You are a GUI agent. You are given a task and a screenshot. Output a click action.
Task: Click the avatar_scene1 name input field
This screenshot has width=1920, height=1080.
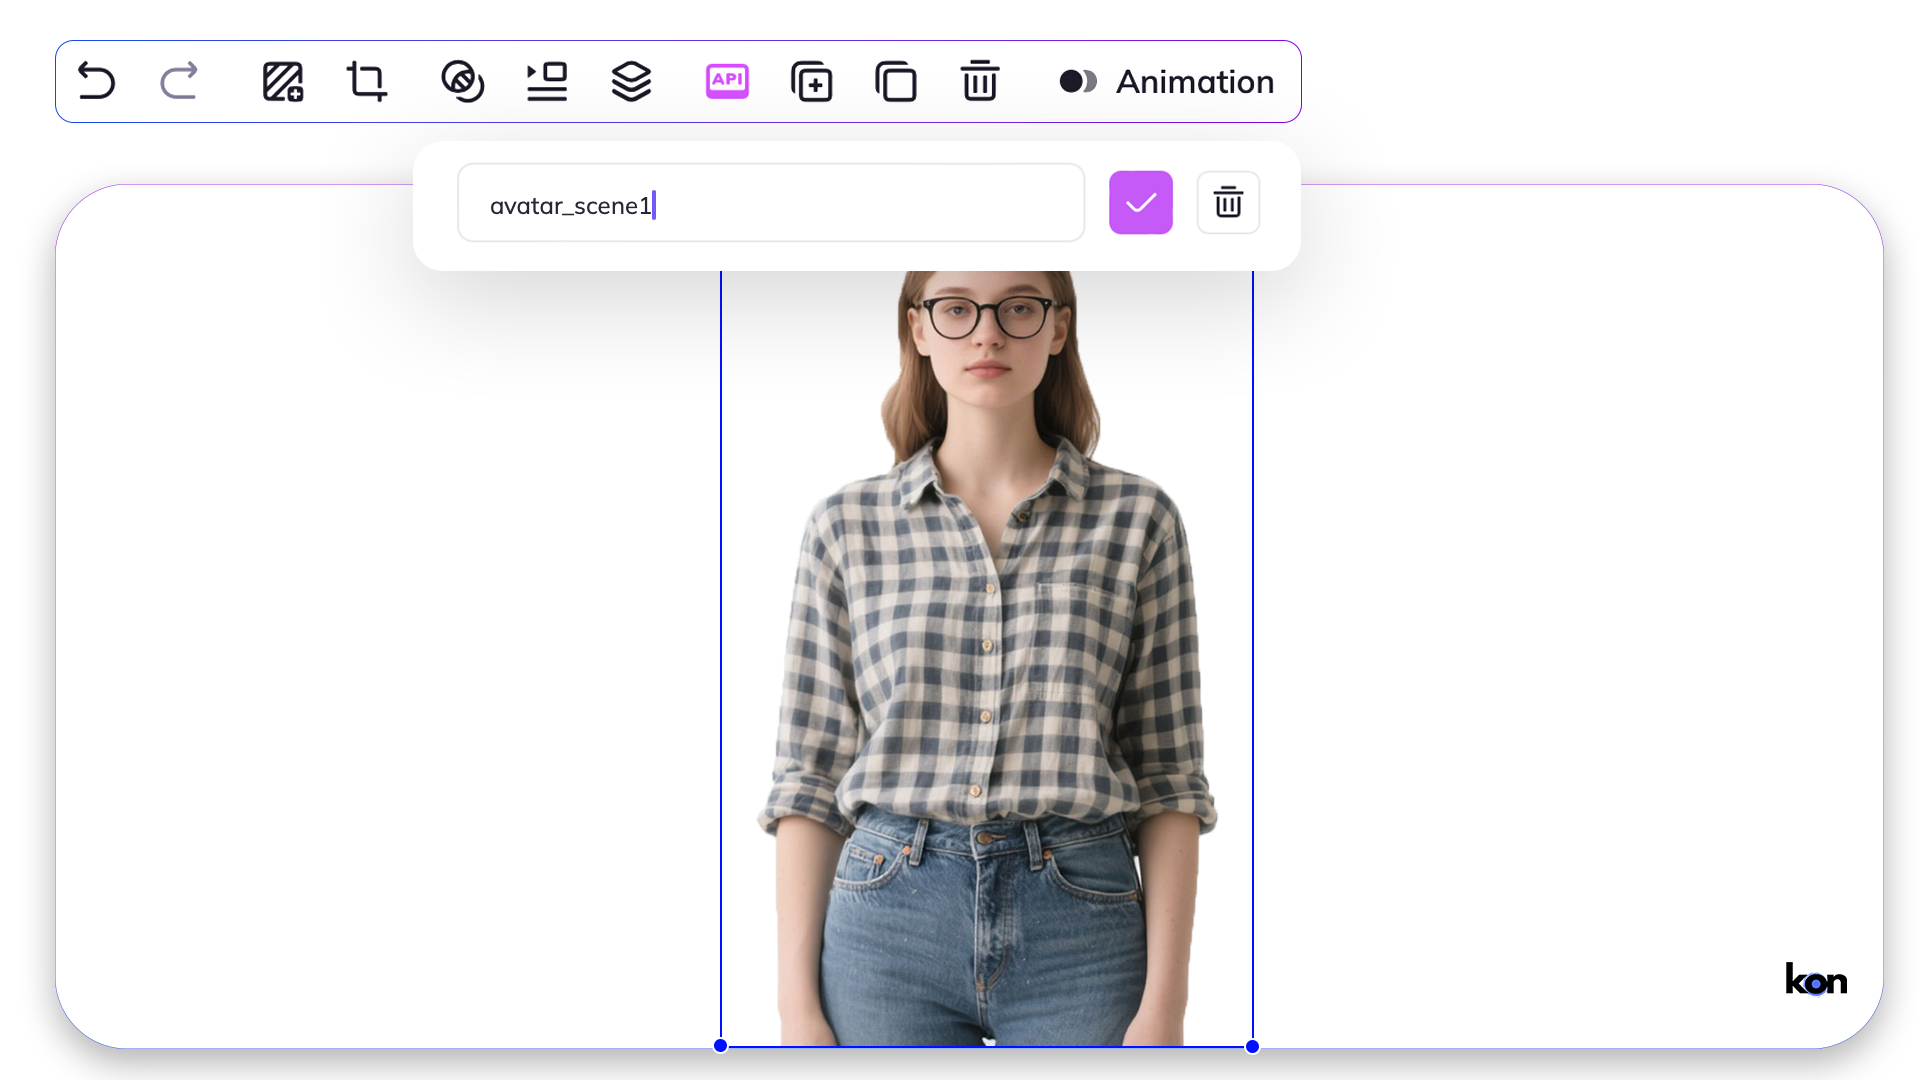pyautogui.click(x=770, y=203)
